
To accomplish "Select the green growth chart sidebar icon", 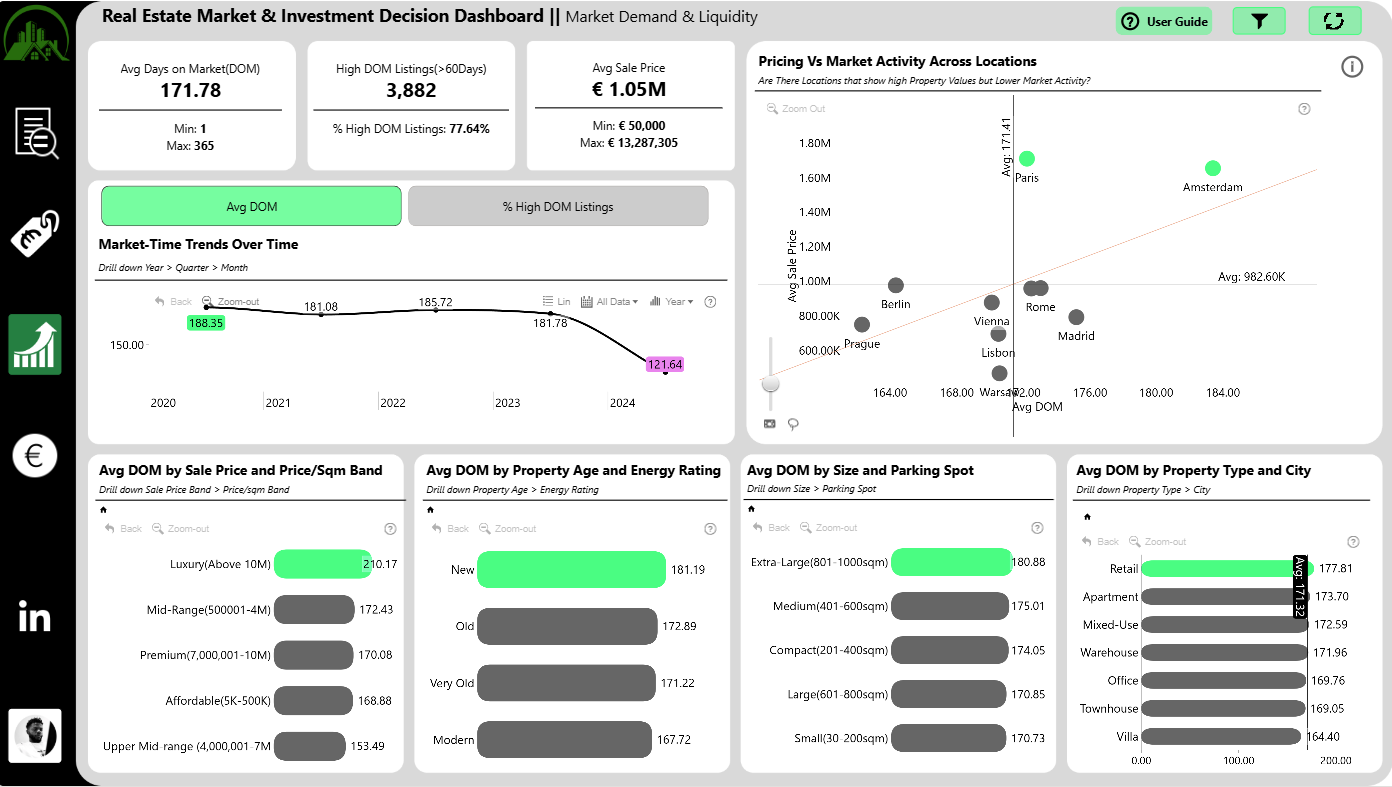I will point(35,345).
